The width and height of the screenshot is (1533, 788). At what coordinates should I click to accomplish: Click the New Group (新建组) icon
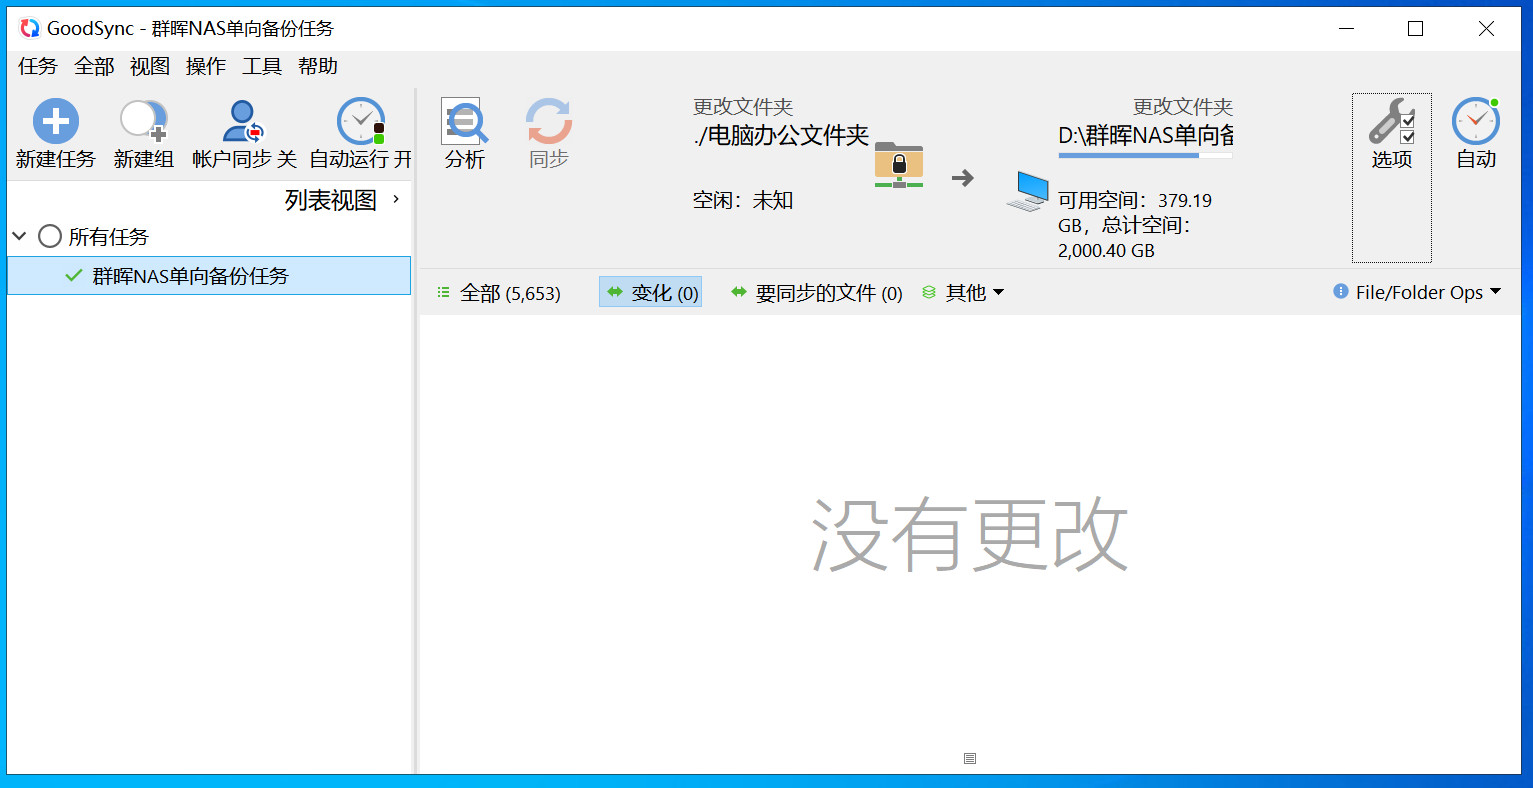tap(143, 121)
